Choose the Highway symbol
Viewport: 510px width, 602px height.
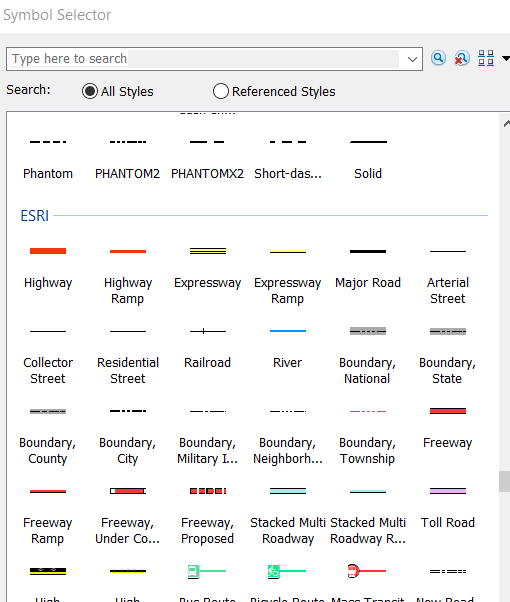coord(48,268)
